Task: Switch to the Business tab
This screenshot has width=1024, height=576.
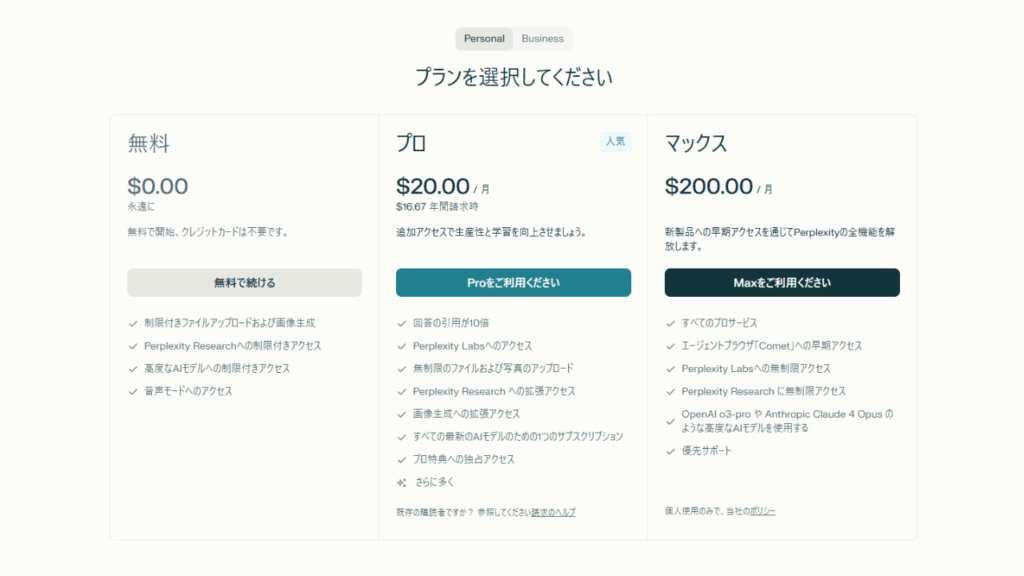Action: click(x=542, y=39)
